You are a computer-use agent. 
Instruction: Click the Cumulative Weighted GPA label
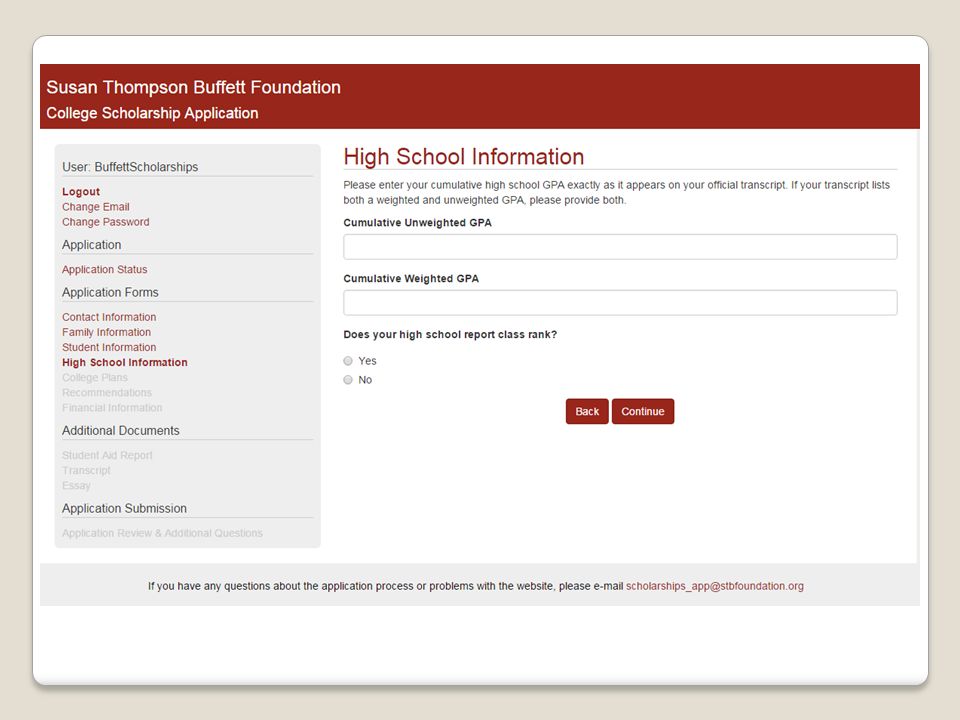[411, 279]
